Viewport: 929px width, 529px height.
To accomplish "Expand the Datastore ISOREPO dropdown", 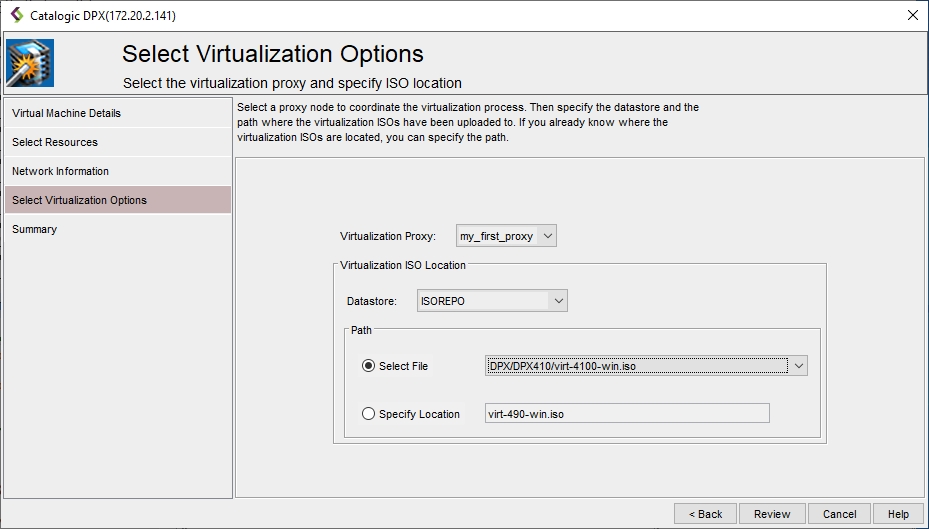I will [558, 301].
